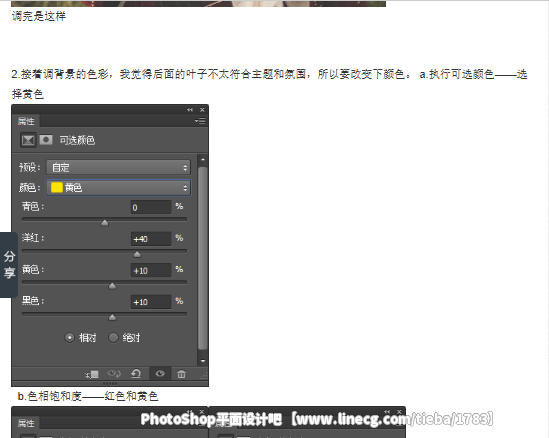Viewport: 549px width, 438px height.
Task: Click the 青色 value field showing 0
Action: click(151, 207)
